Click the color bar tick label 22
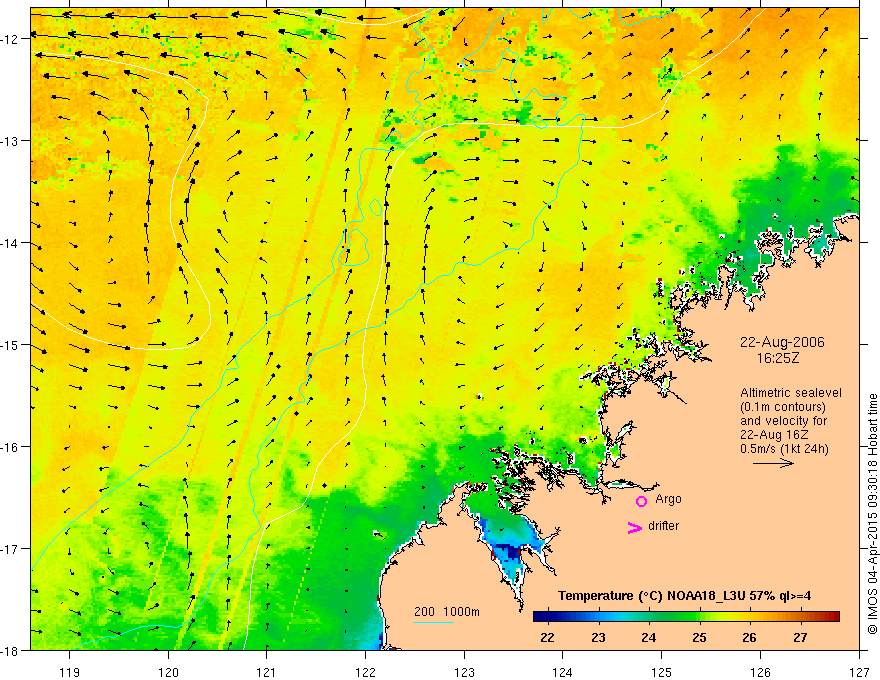Viewport: 880px width, 680px height. (547, 637)
